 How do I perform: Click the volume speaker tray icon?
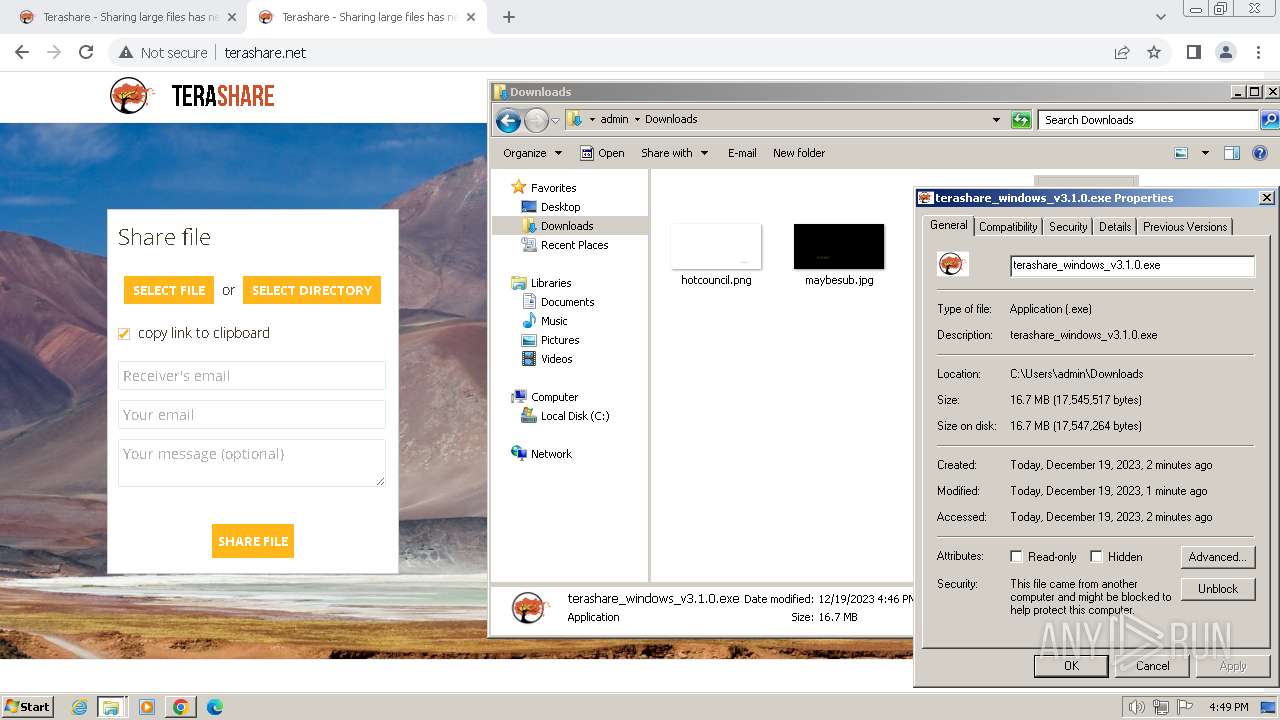click(x=1137, y=707)
